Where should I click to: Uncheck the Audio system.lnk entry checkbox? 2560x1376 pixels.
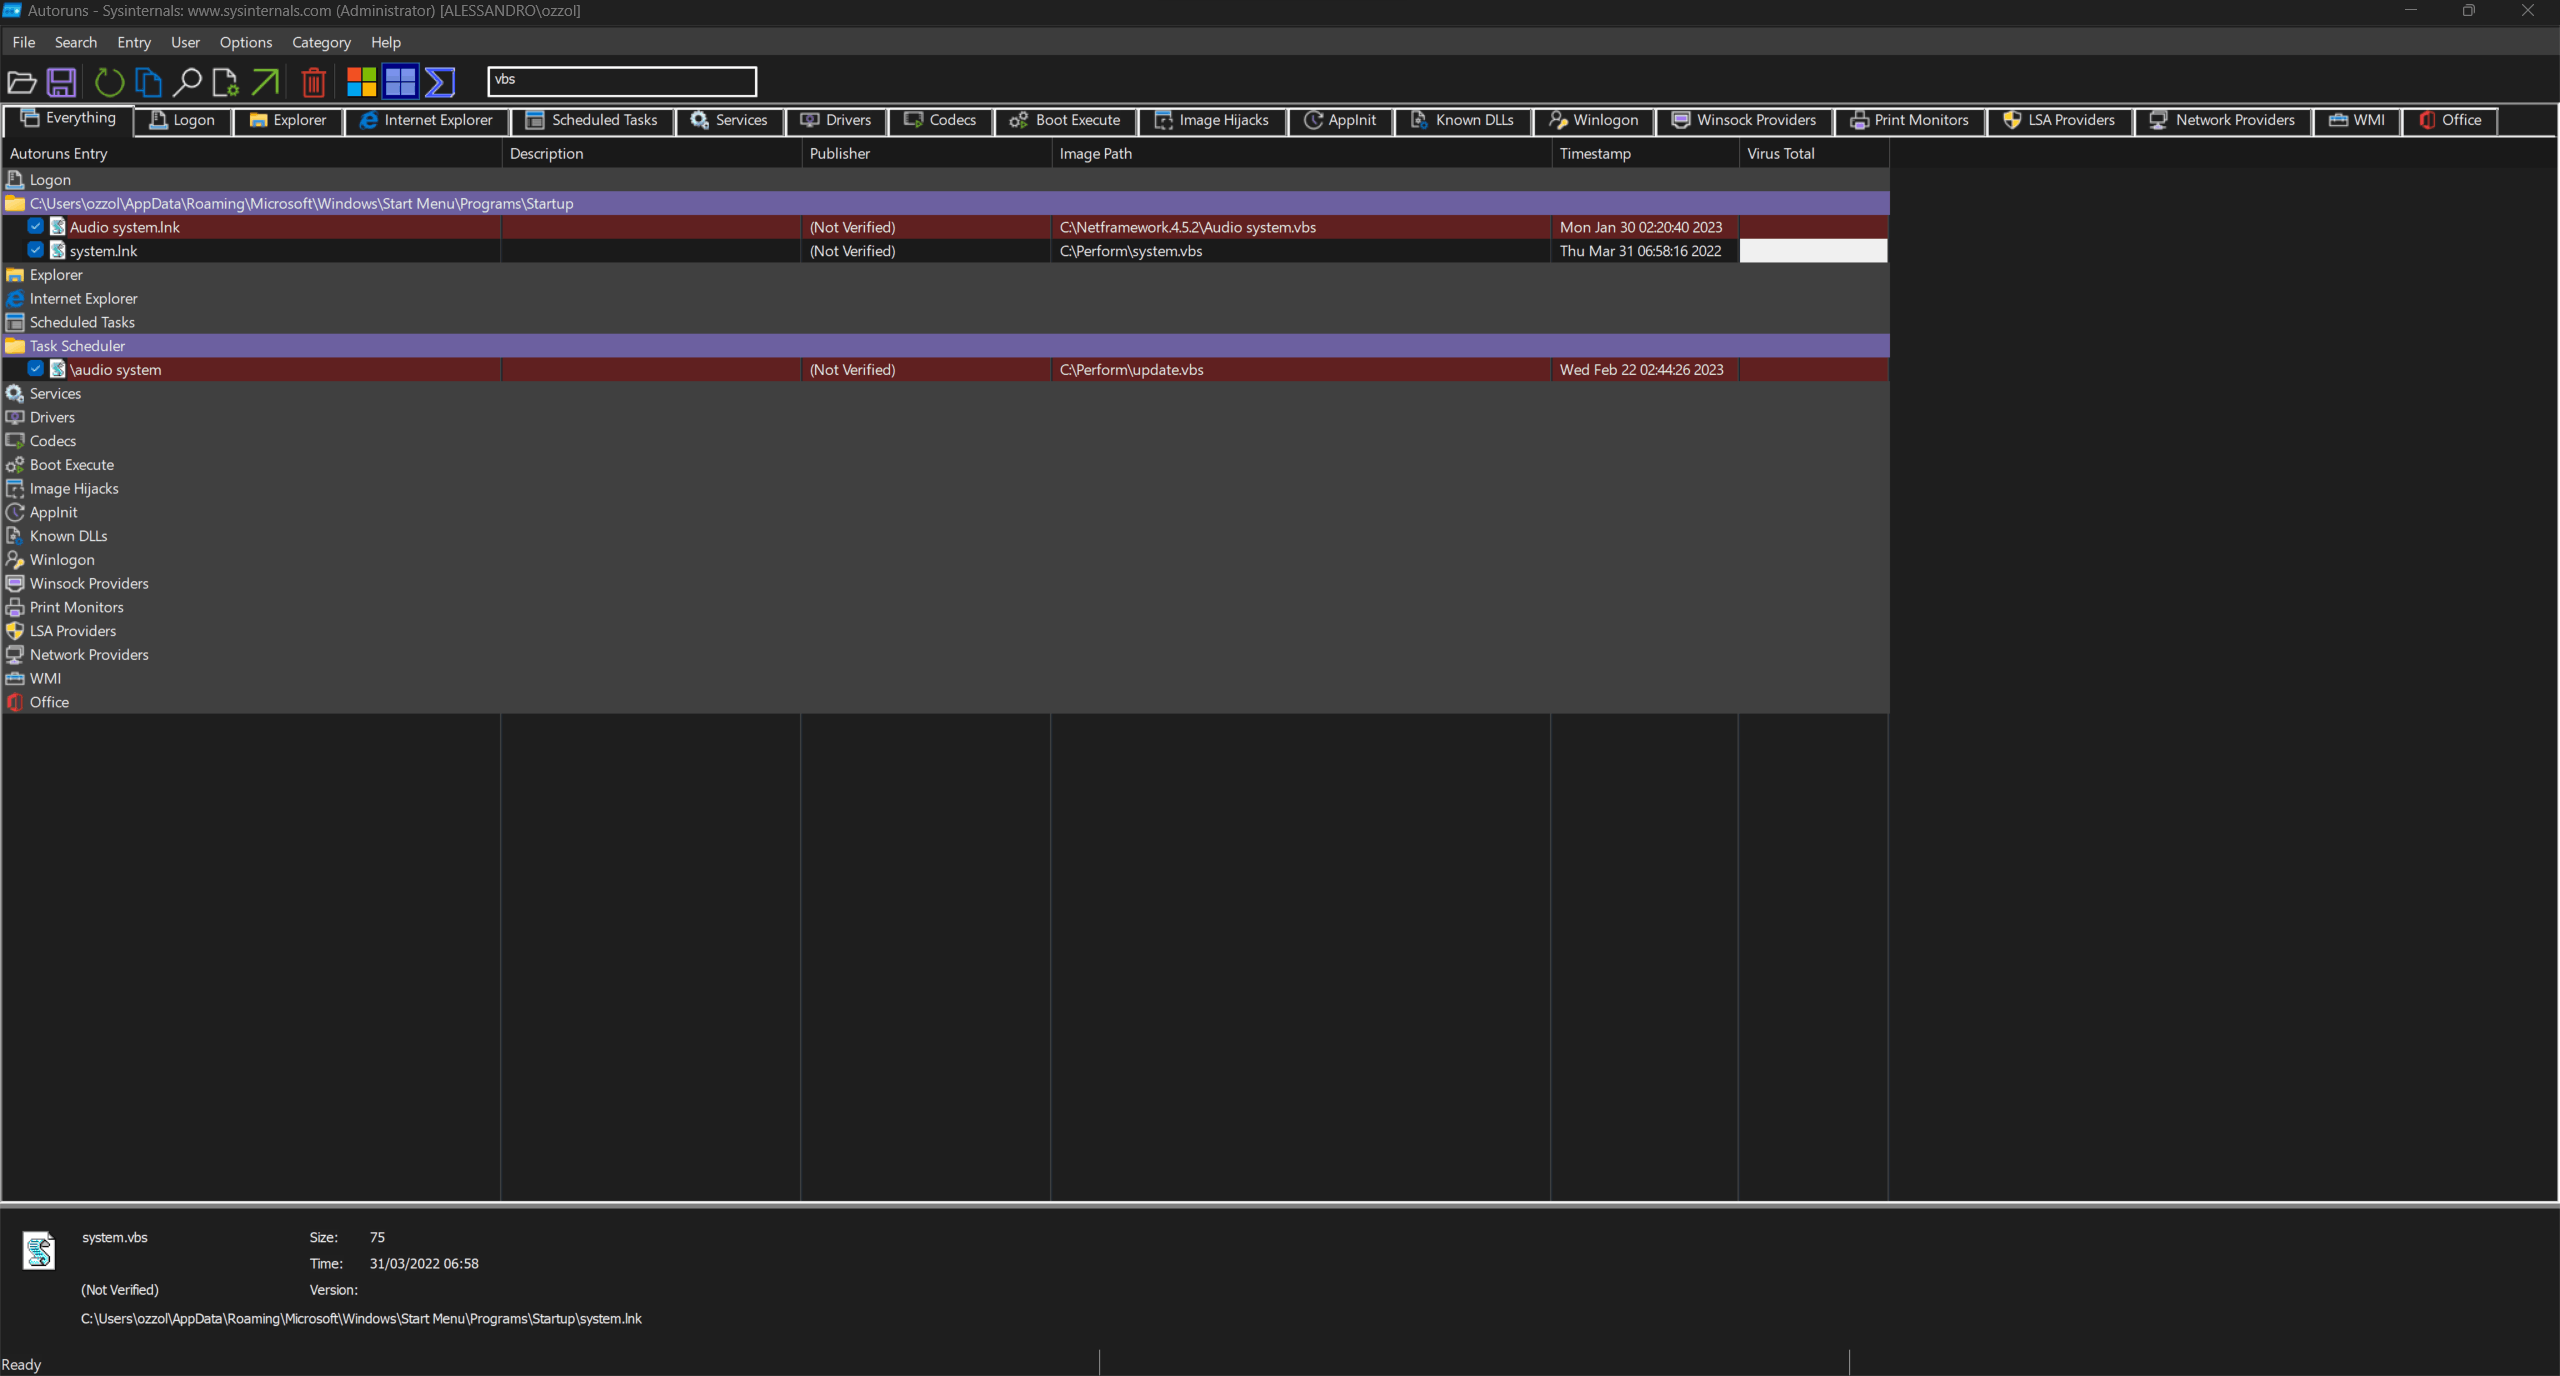coord(36,227)
